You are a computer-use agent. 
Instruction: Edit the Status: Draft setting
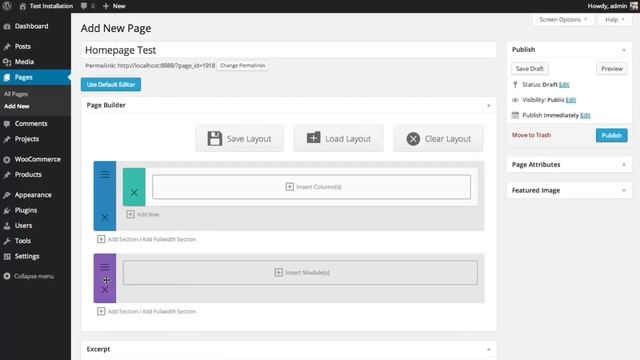[x=564, y=84]
